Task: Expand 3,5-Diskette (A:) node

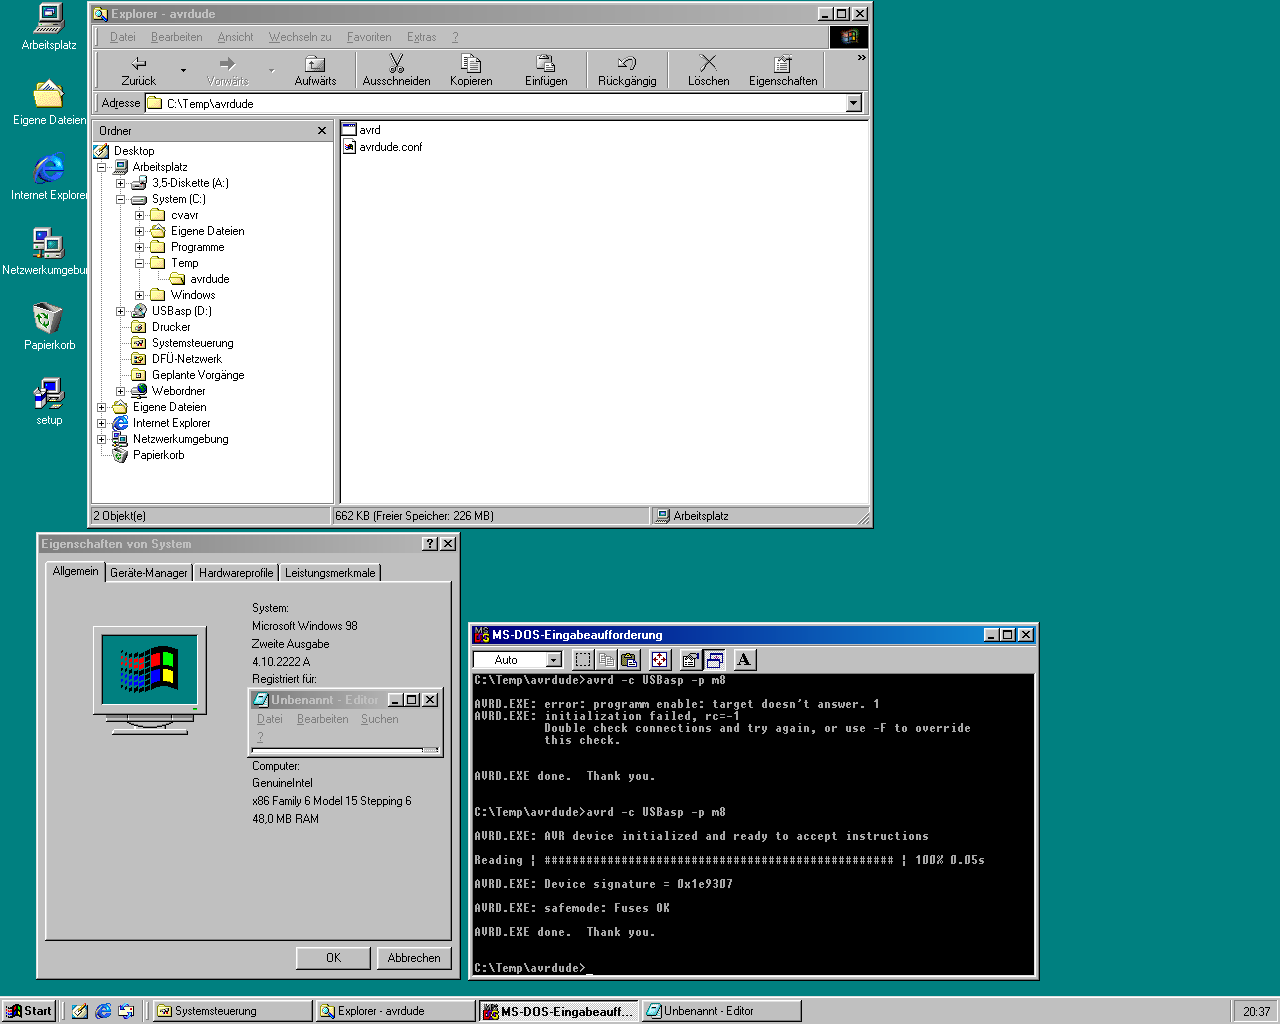Action: (x=120, y=183)
